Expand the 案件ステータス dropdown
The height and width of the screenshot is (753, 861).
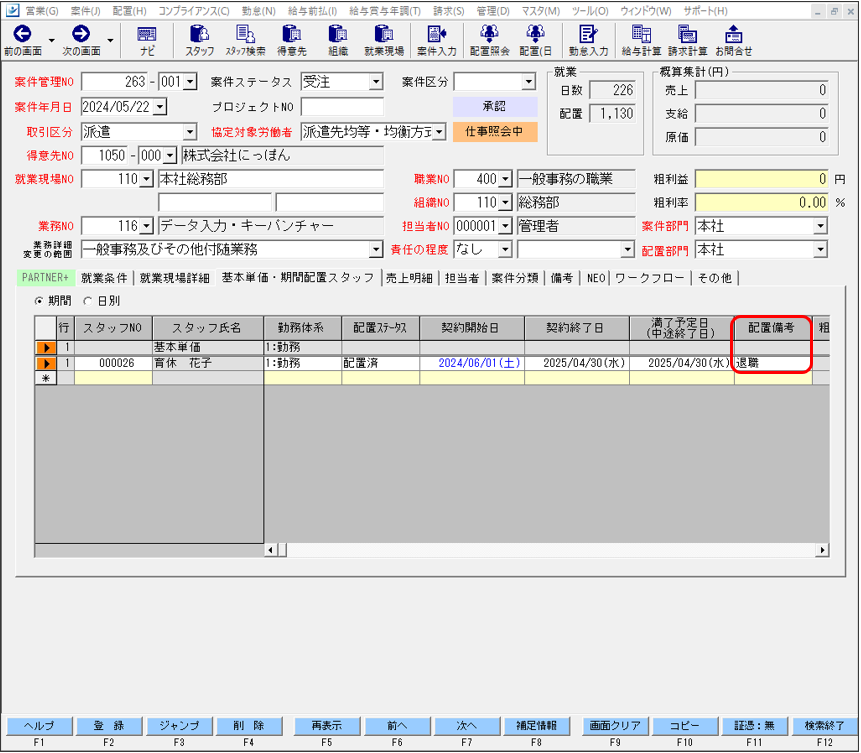[376, 82]
